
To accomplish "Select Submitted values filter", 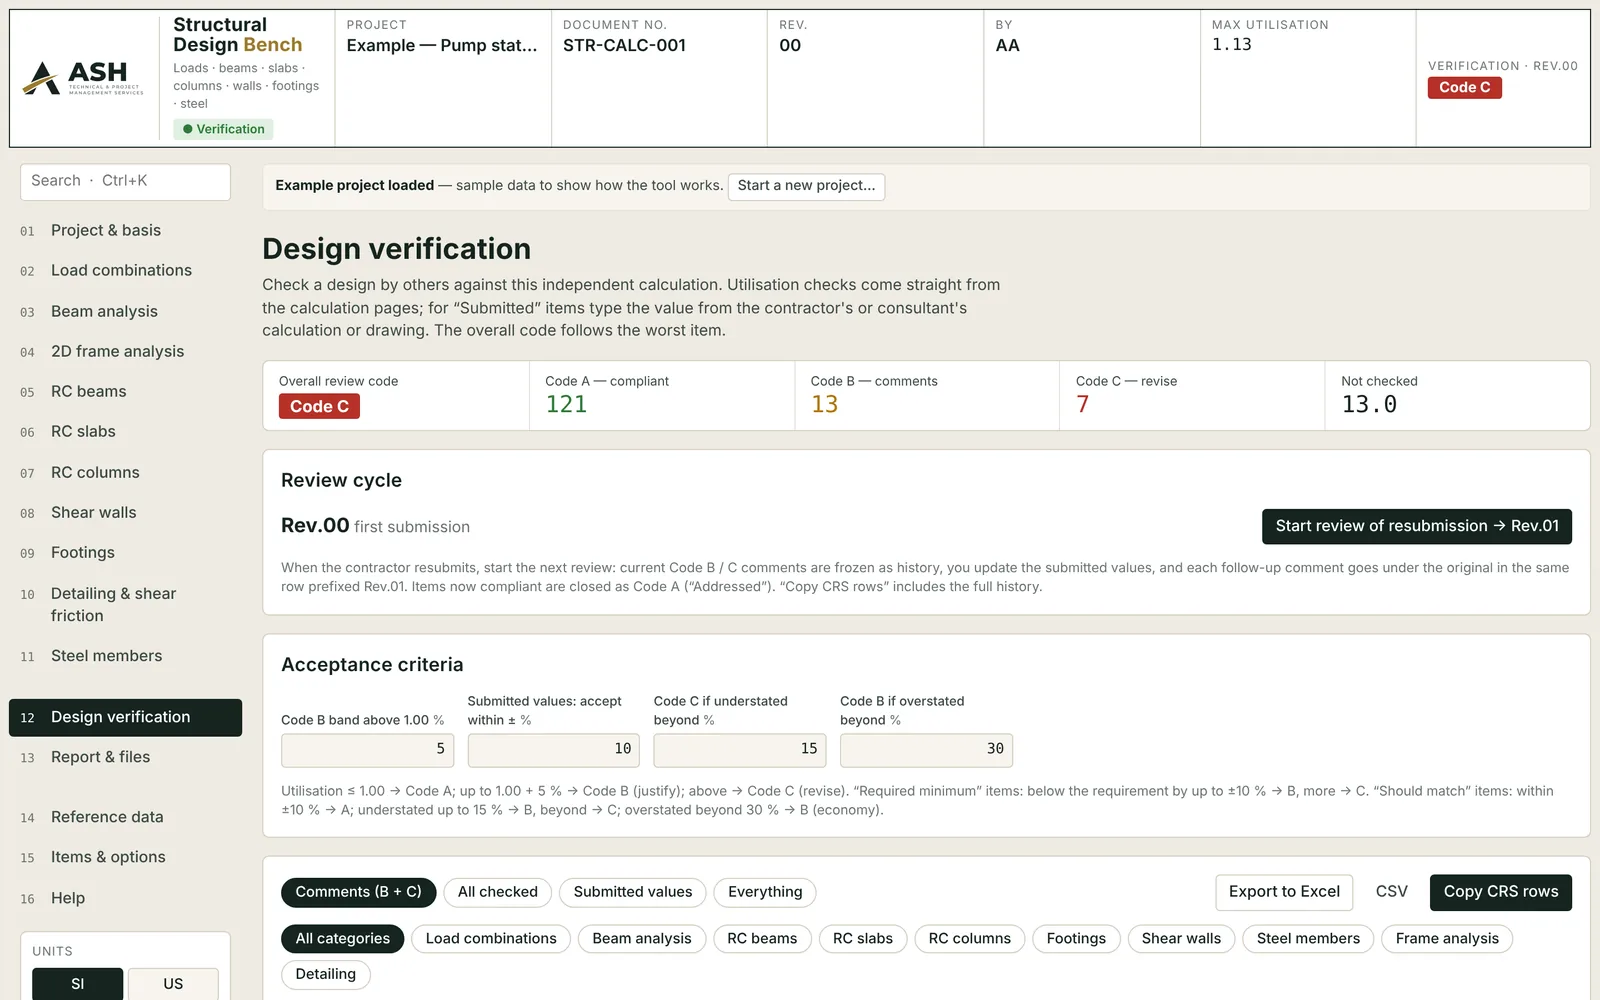I will click(x=633, y=892).
